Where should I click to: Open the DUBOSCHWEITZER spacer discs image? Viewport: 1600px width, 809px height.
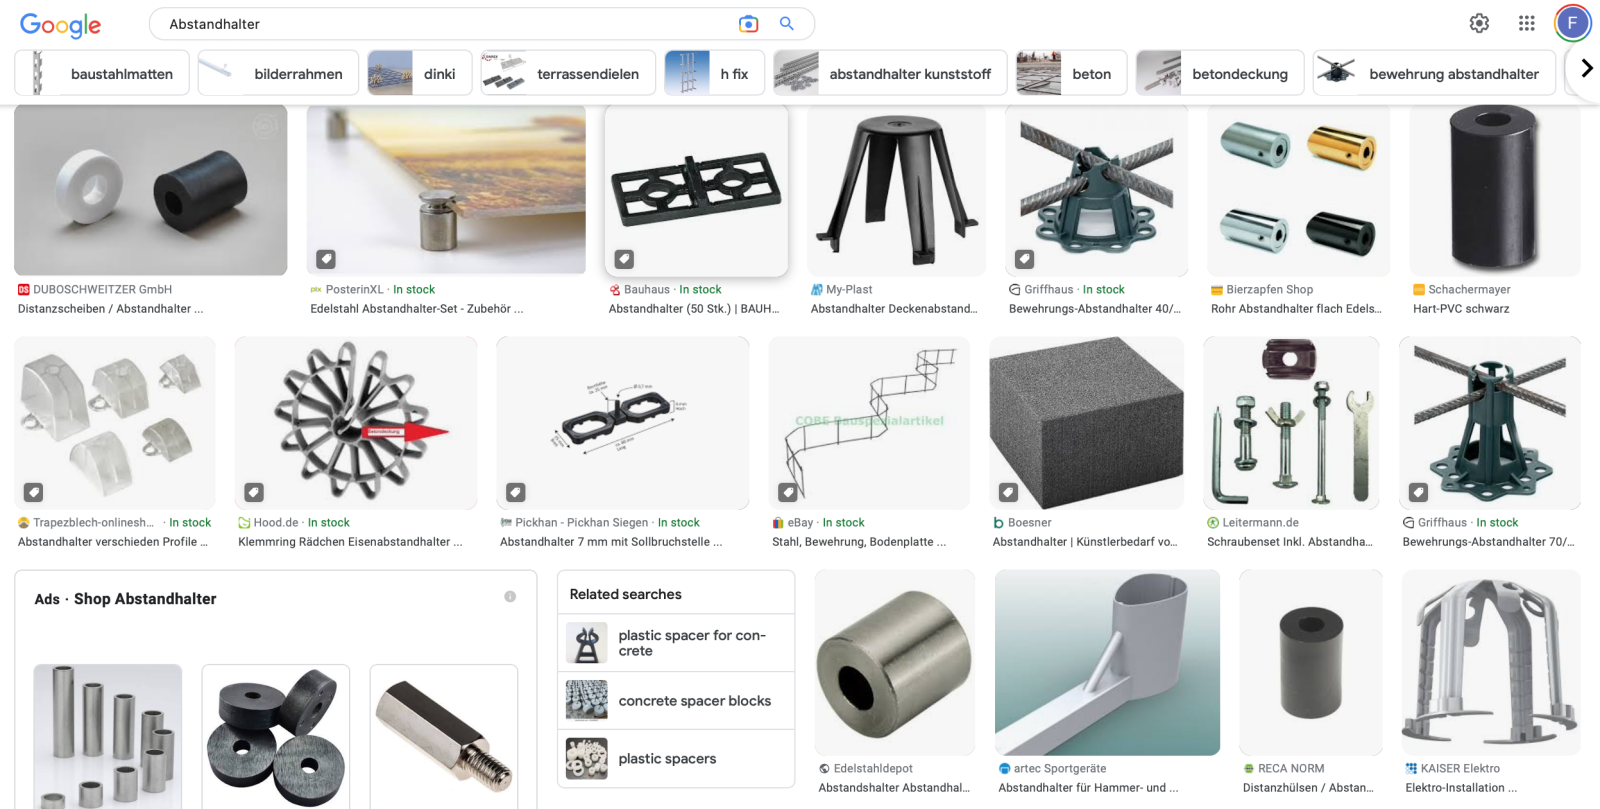(x=151, y=190)
